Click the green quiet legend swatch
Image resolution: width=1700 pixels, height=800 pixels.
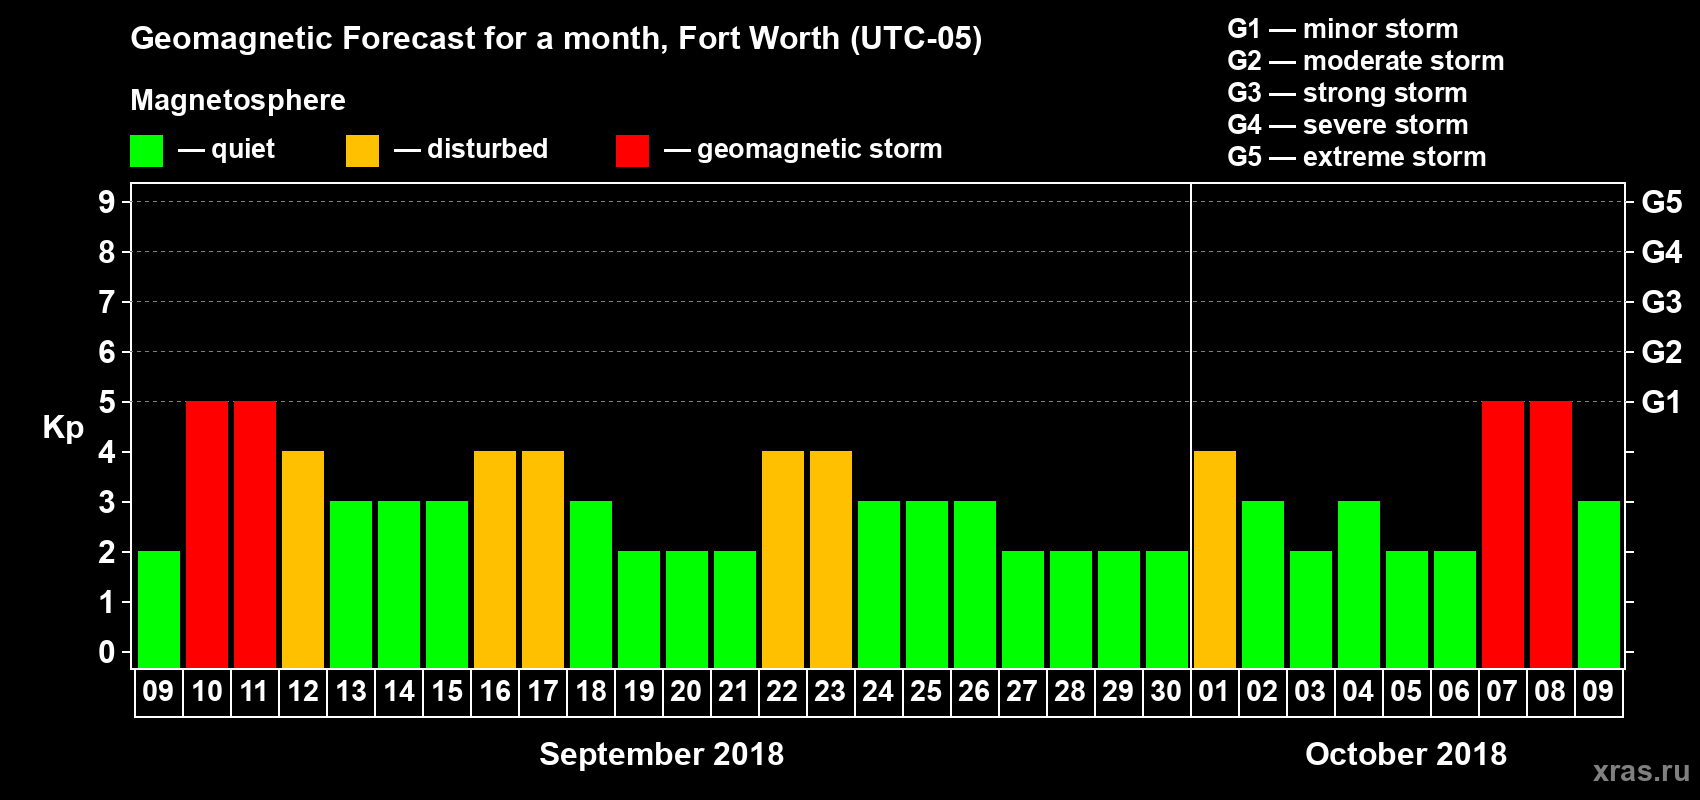pos(146,151)
